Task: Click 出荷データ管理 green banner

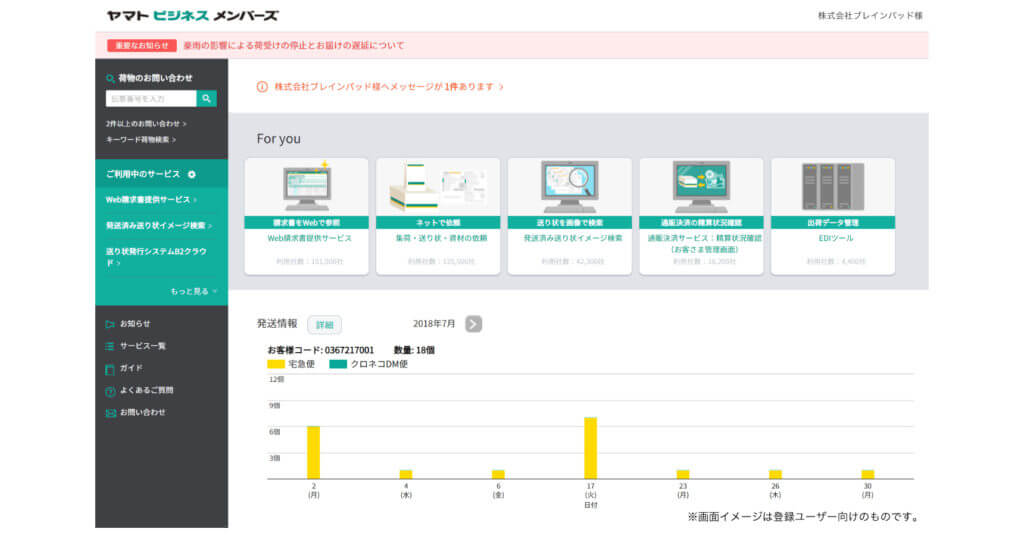Action: (x=833, y=223)
